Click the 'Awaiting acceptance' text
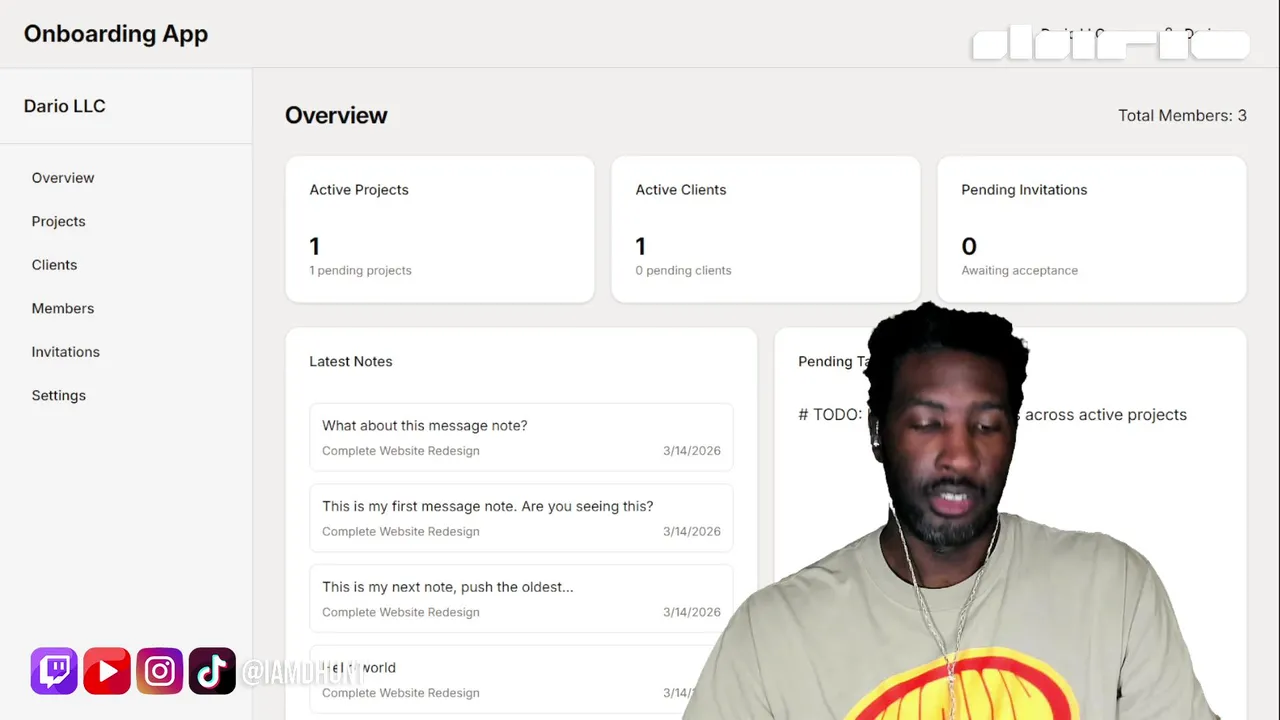 coord(1019,270)
